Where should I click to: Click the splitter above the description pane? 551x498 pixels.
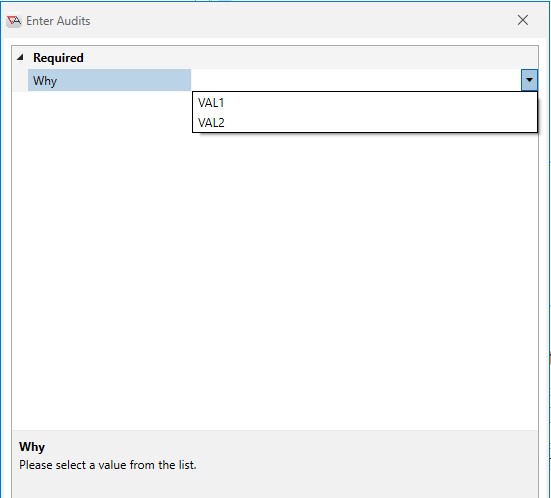click(x=275, y=431)
